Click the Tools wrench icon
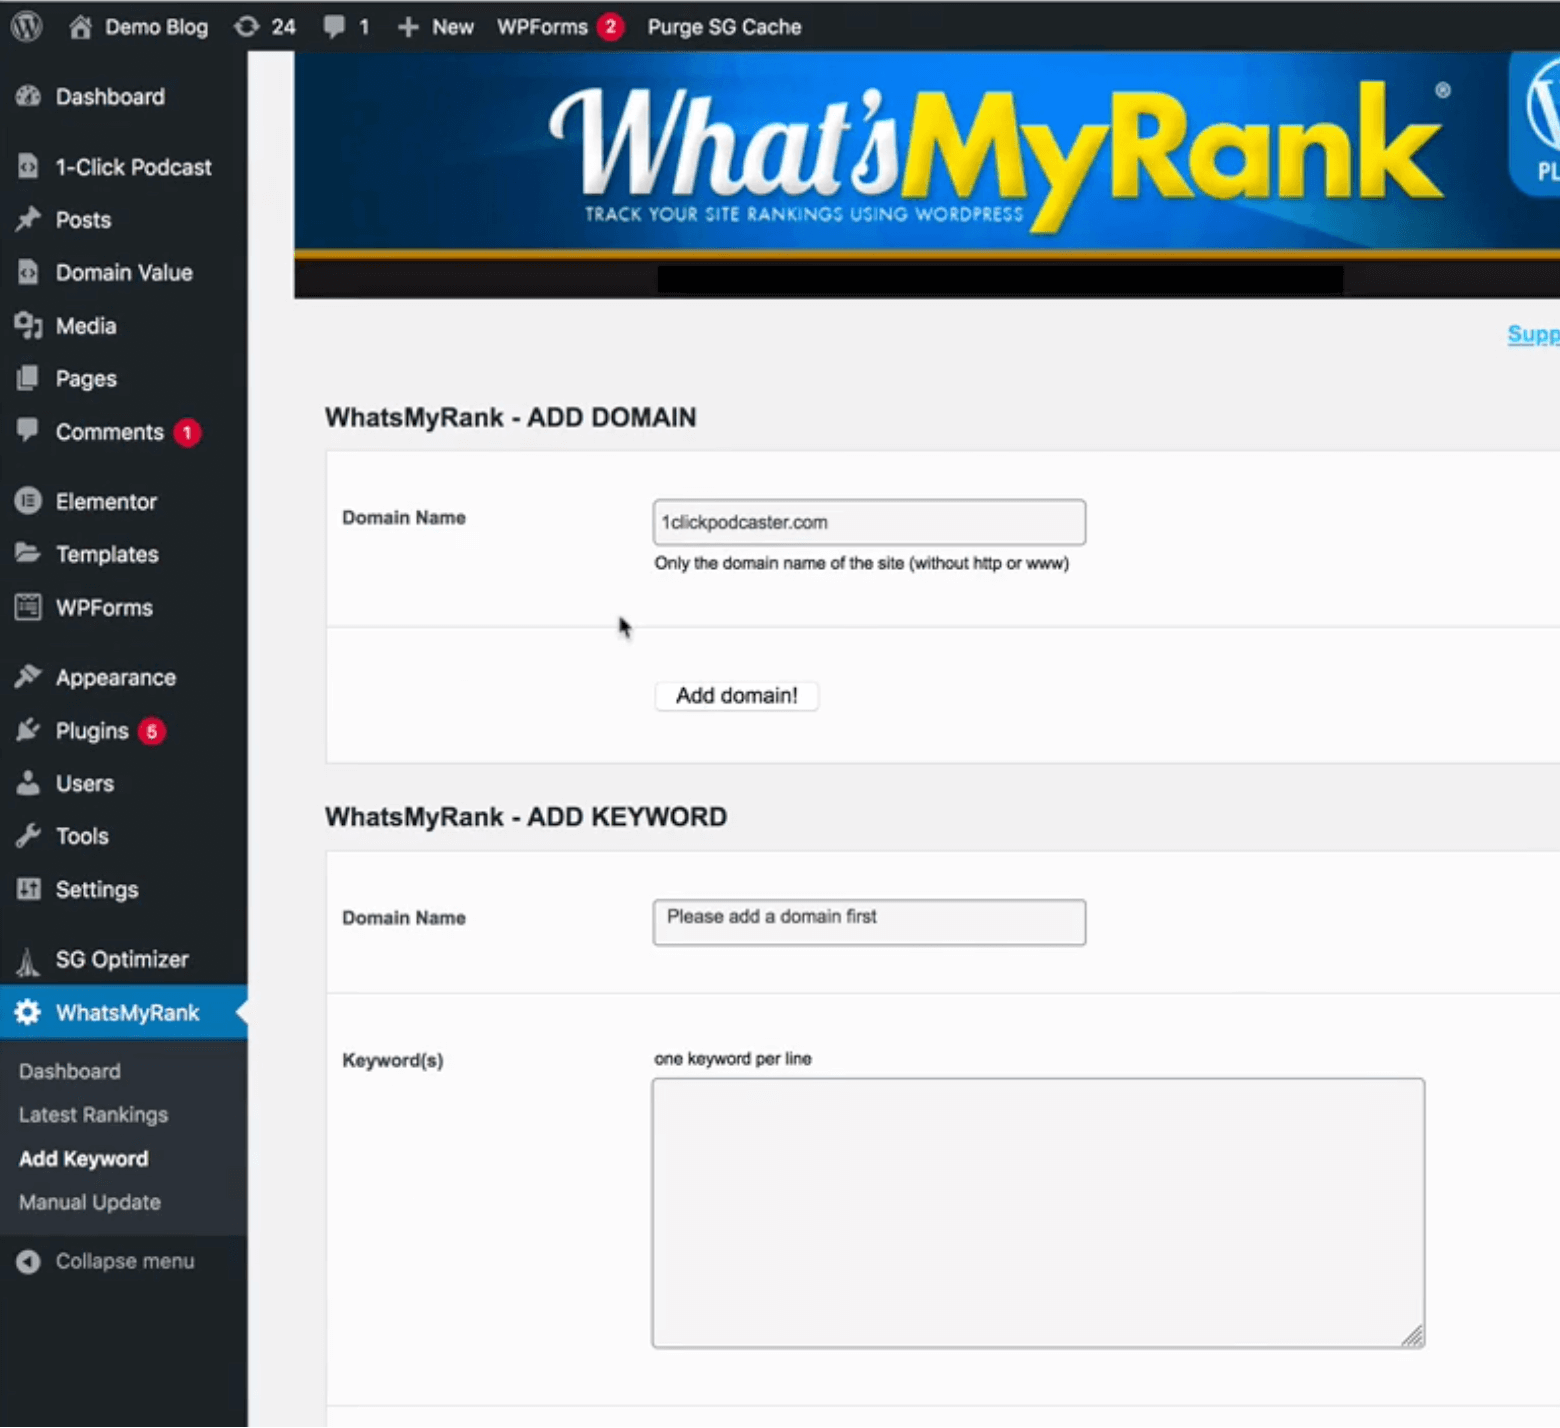The height and width of the screenshot is (1428, 1560). pos(28,836)
